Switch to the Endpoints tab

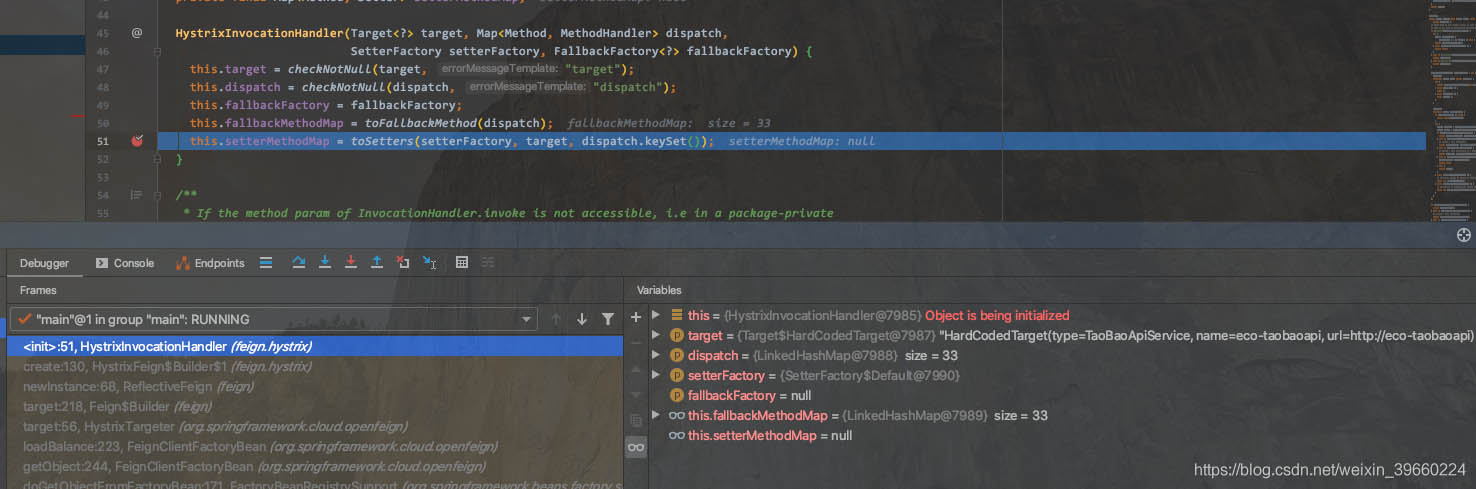[210, 263]
